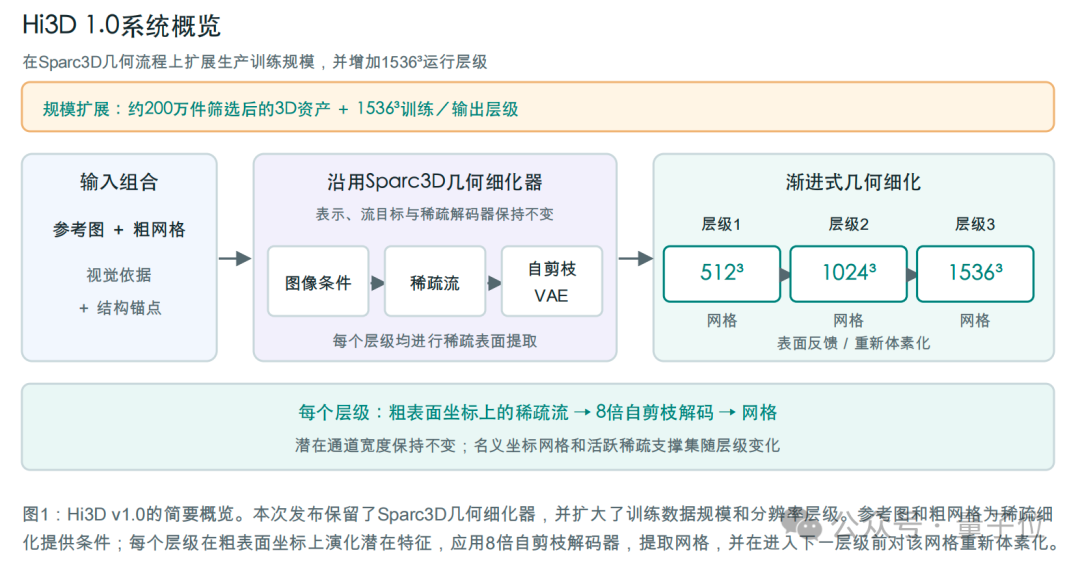Click the heading "渐进式几何细化"

point(853,182)
